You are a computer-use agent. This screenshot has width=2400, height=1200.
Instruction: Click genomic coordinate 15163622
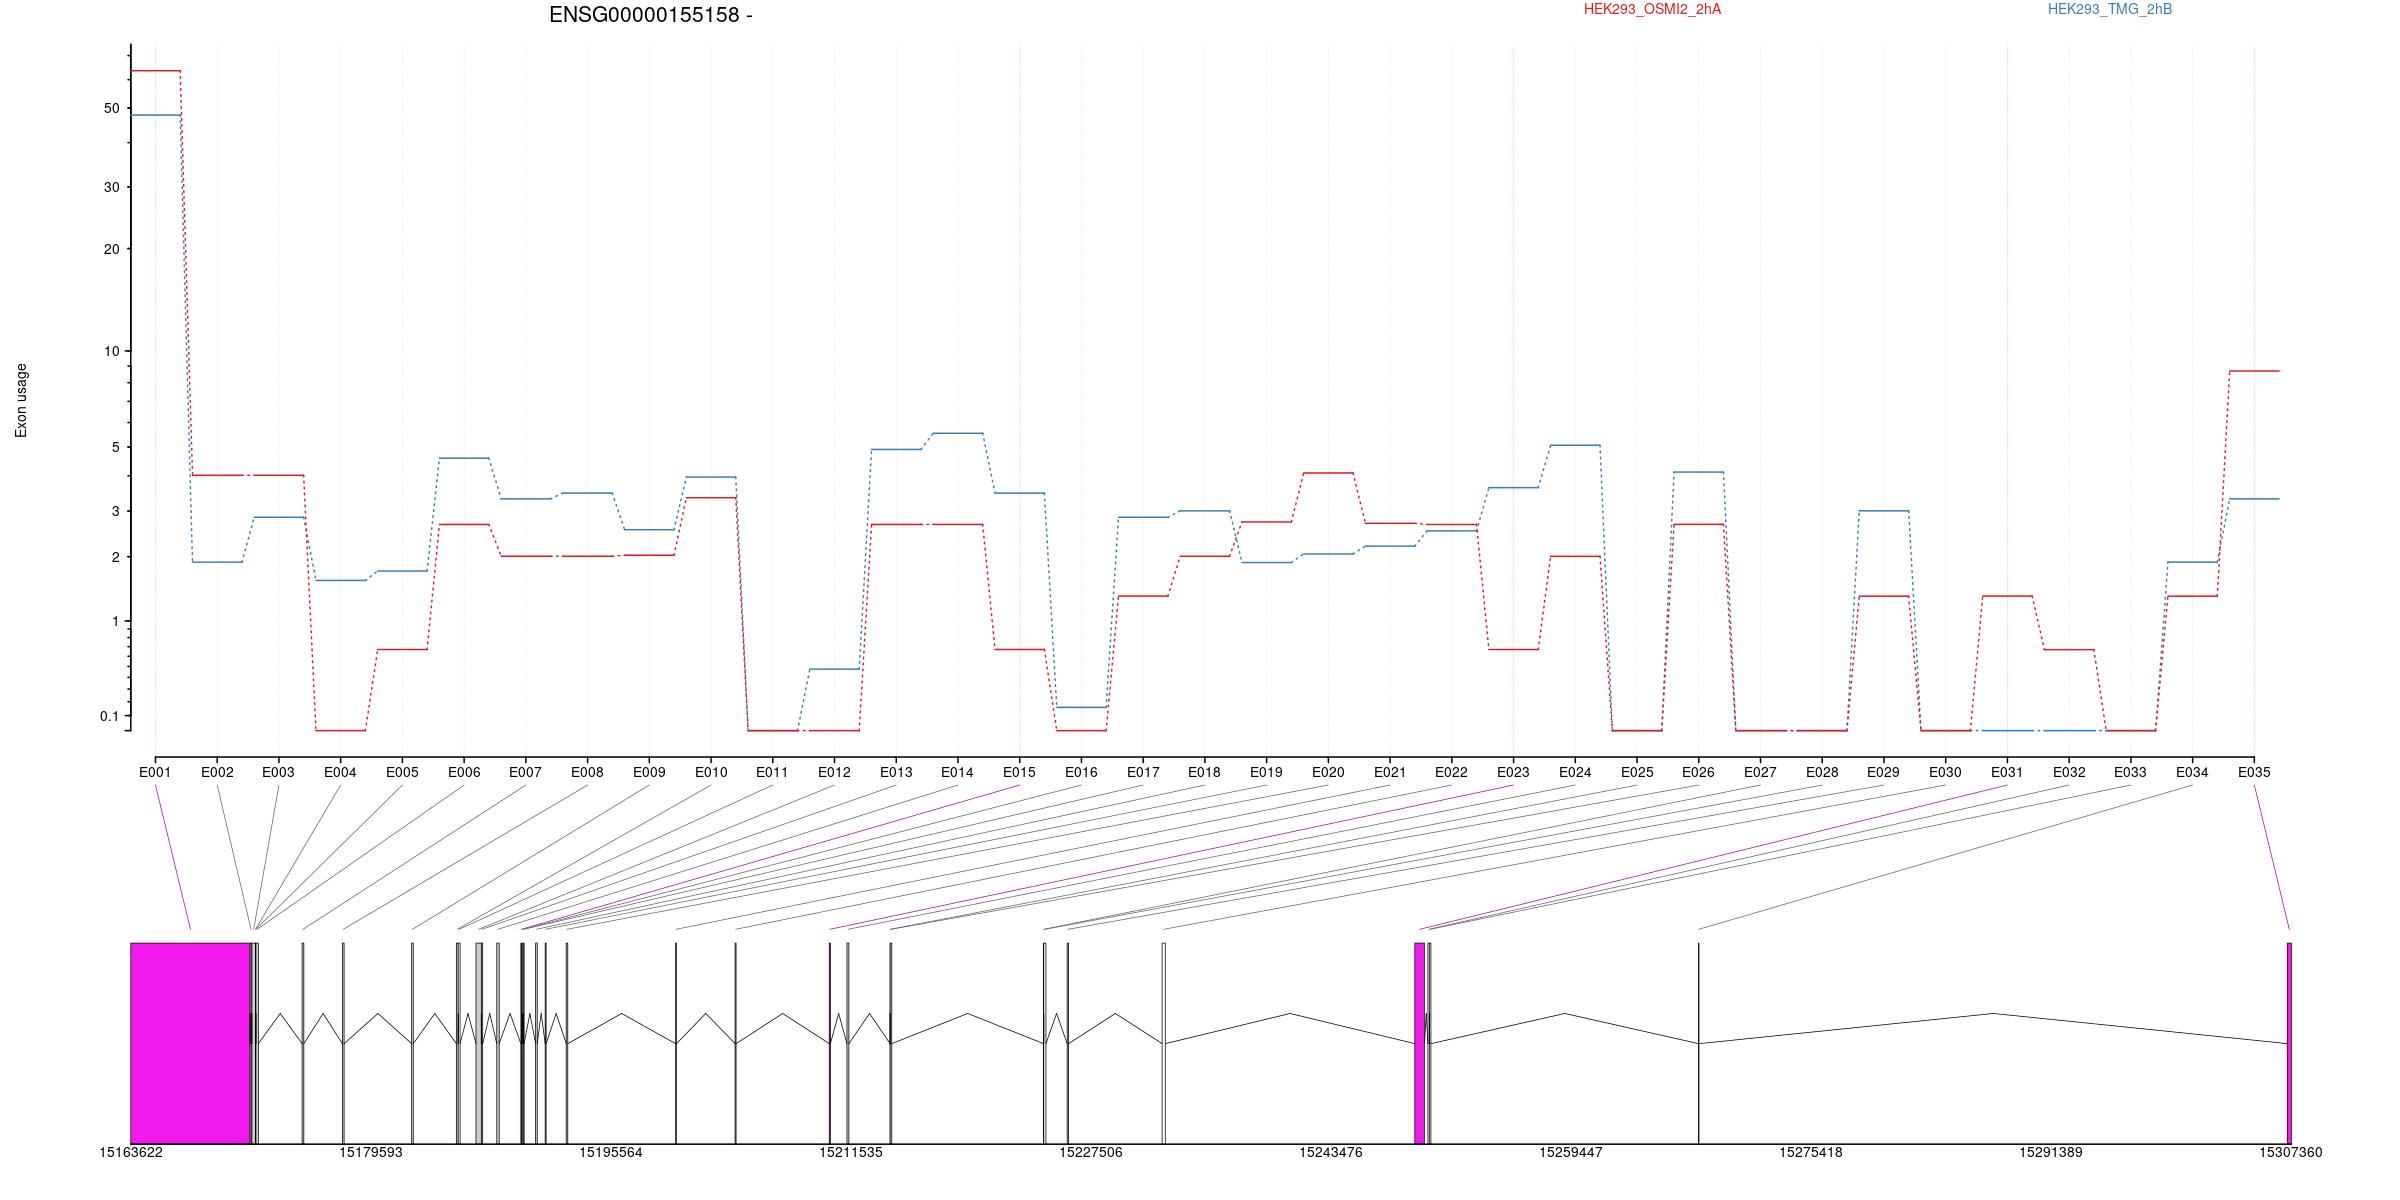(x=131, y=1152)
